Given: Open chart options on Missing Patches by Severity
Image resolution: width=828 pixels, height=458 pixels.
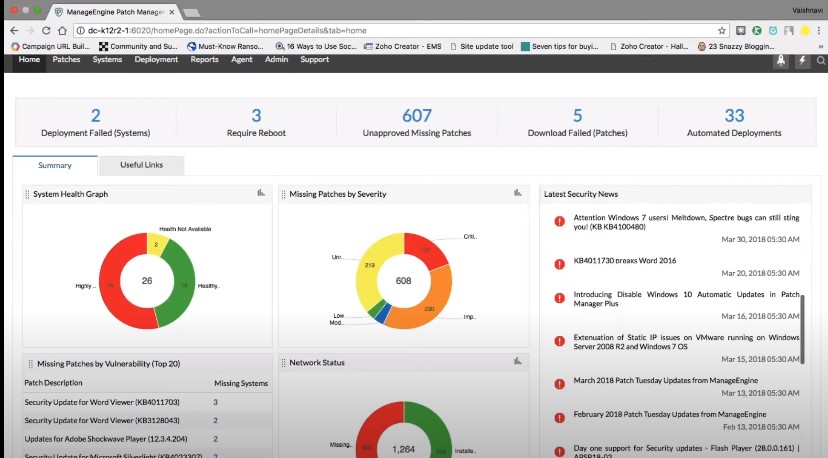Looking at the screenshot, I should pos(518,193).
